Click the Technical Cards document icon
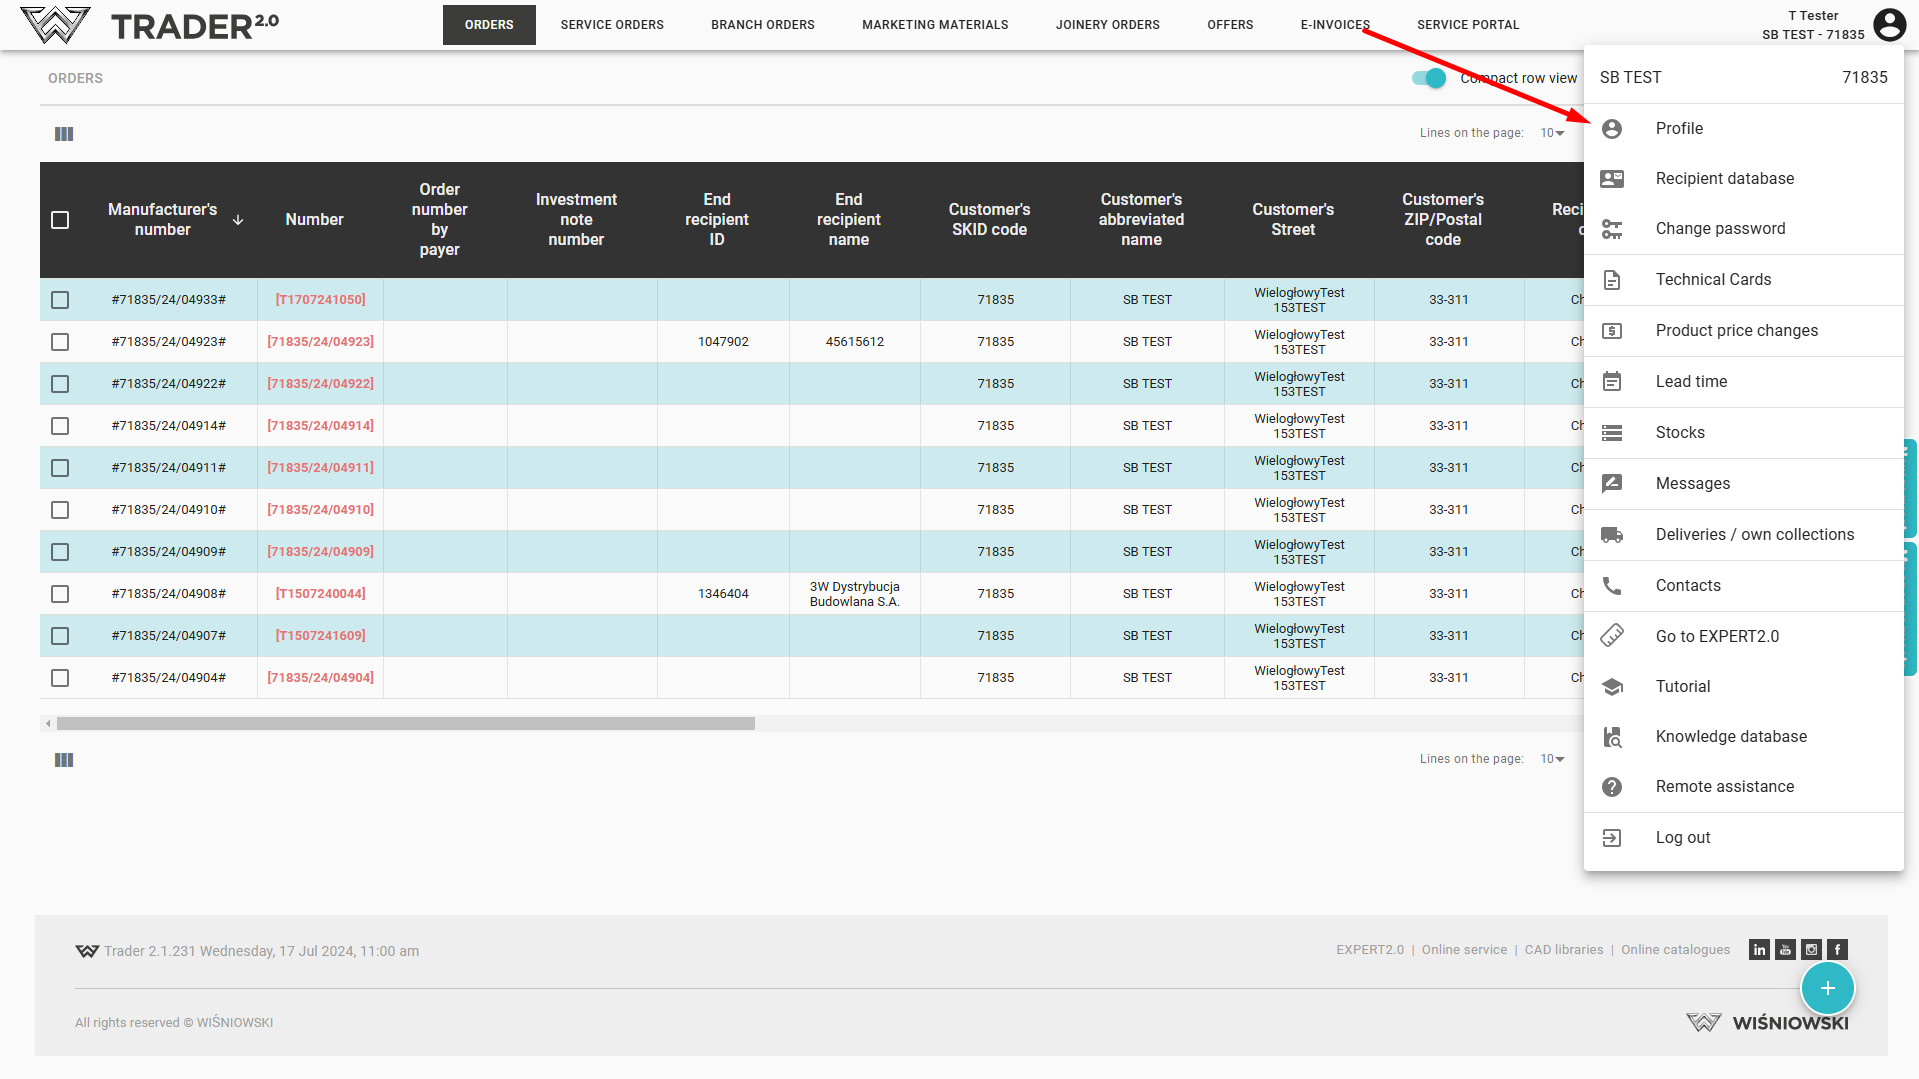This screenshot has height=1079, width=1919. point(1612,280)
